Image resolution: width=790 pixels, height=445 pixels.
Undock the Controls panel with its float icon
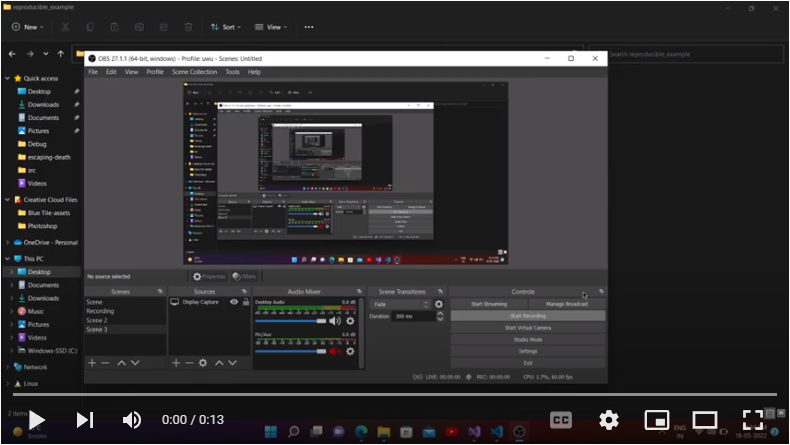601,291
